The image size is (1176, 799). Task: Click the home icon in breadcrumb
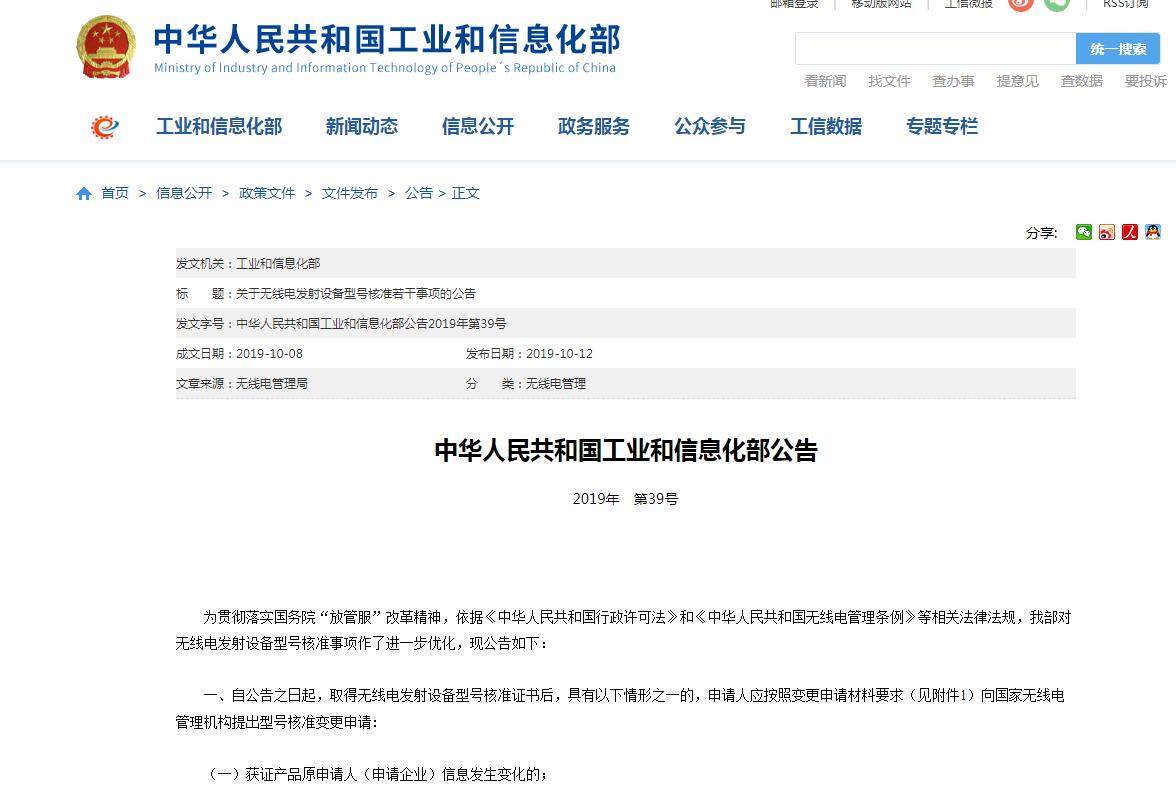tap(84, 194)
